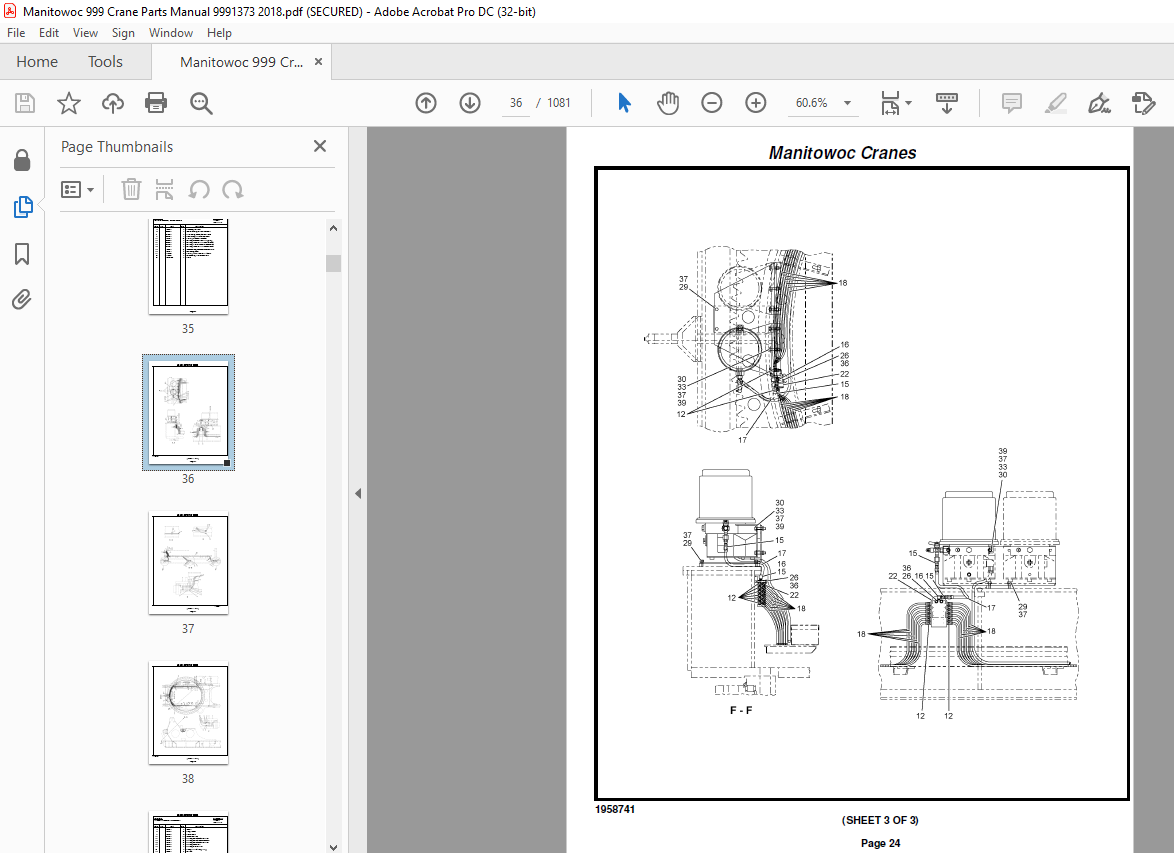The image size is (1174, 853).
Task: Open the View menu
Action: pyautogui.click(x=85, y=33)
